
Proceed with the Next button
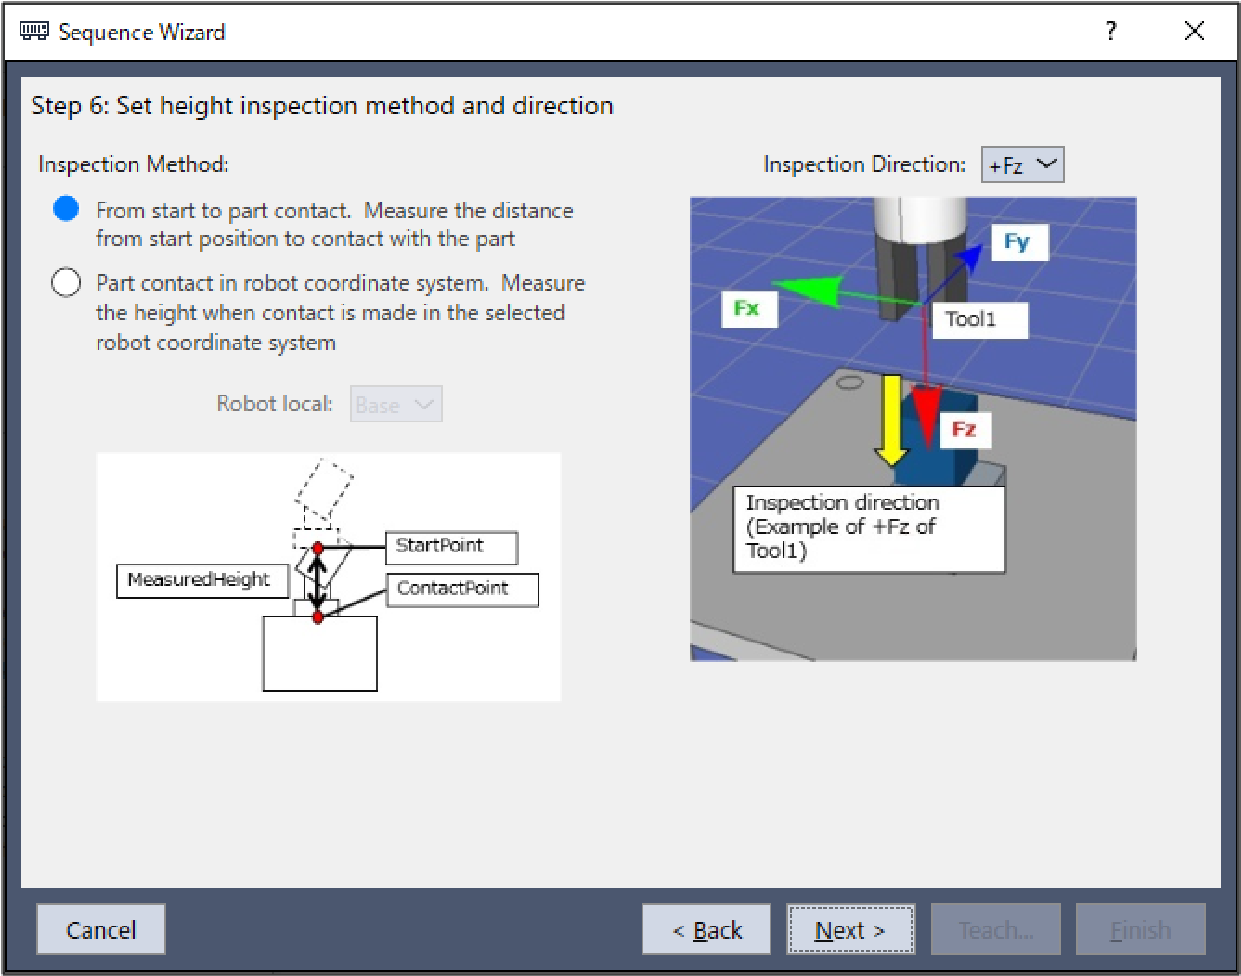(x=850, y=930)
